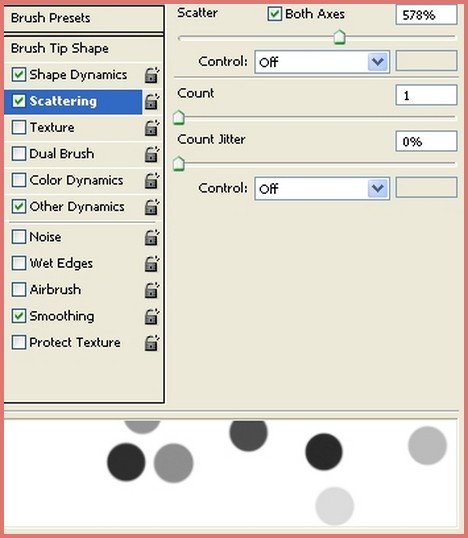468x538 pixels.
Task: Open the Scatter Control dropdown
Action: 322,62
